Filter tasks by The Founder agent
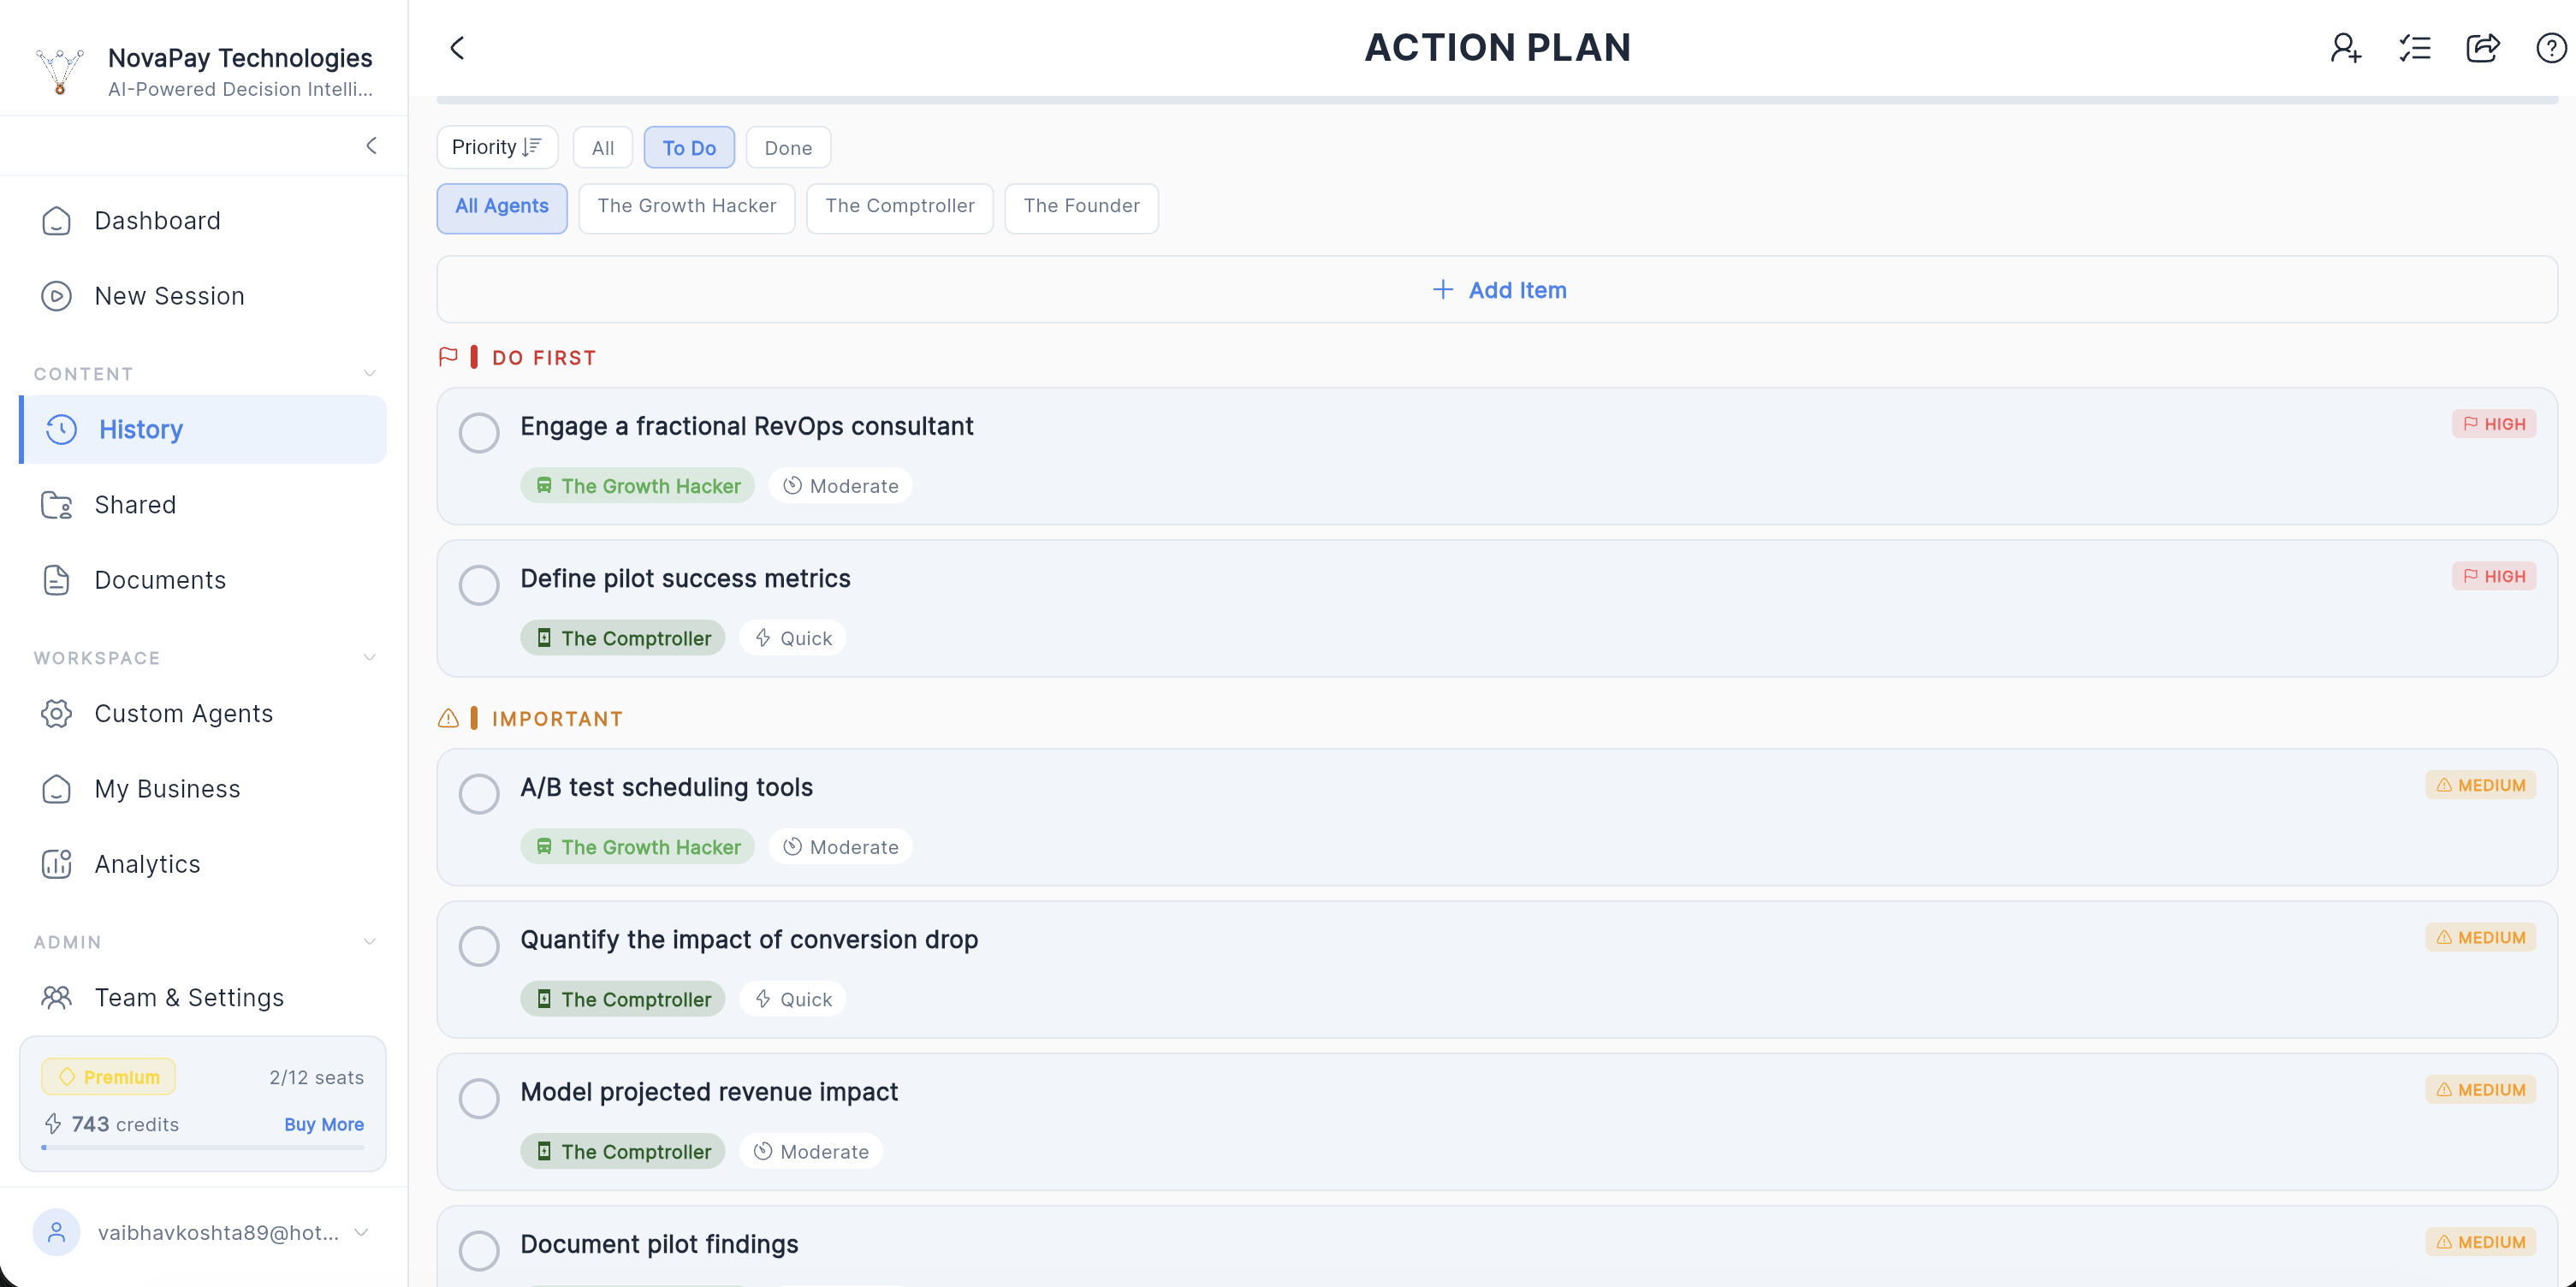Viewport: 2576px width, 1287px height. point(1081,207)
